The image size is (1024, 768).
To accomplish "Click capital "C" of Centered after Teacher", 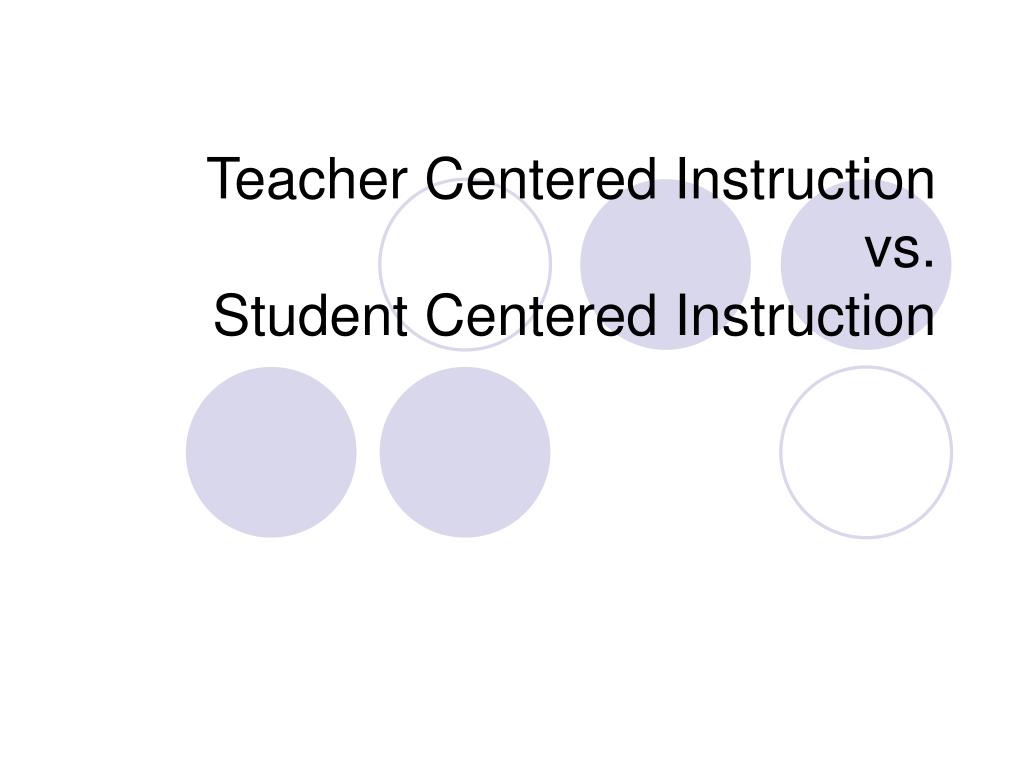I will click(x=444, y=178).
